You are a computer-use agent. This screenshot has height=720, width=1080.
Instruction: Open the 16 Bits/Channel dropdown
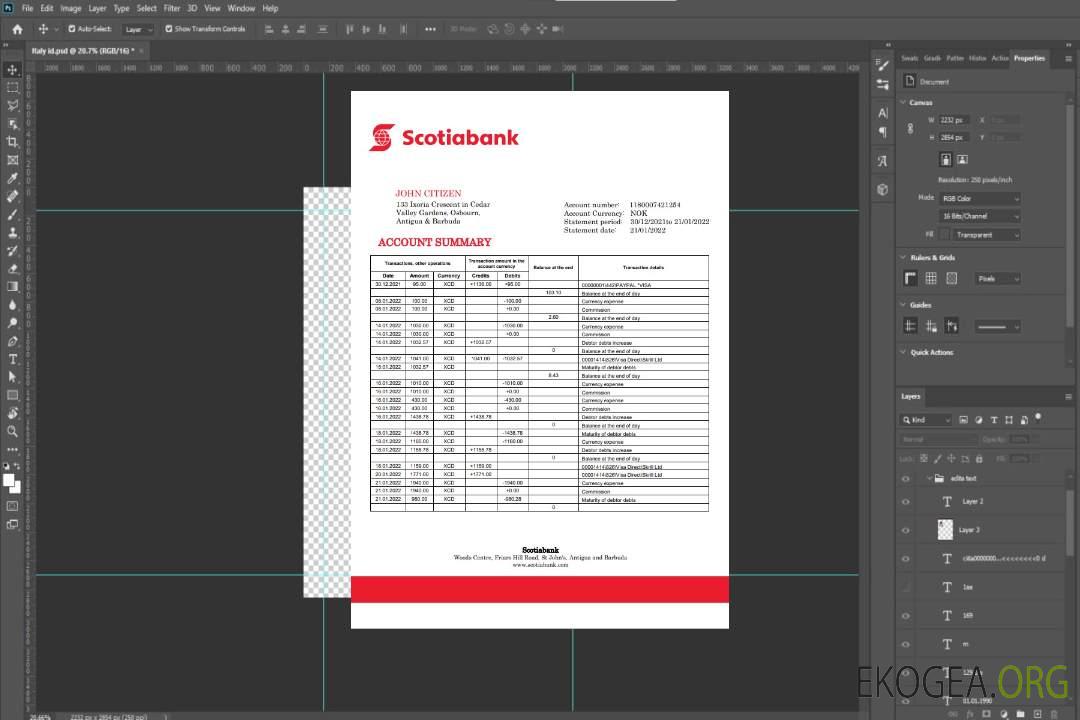(x=980, y=216)
